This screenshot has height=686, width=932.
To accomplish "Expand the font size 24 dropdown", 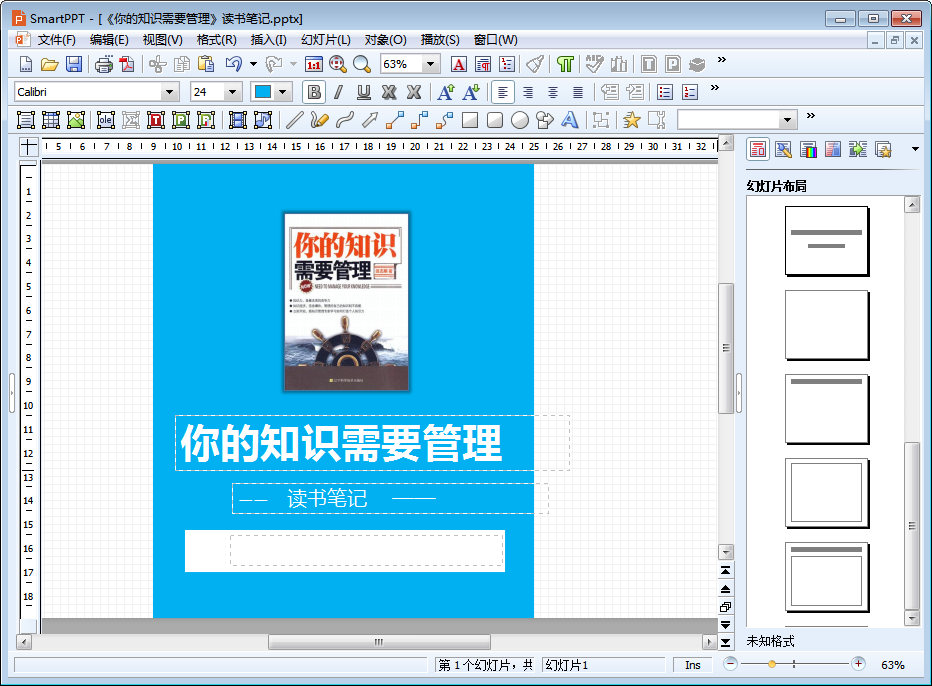I will point(233,92).
